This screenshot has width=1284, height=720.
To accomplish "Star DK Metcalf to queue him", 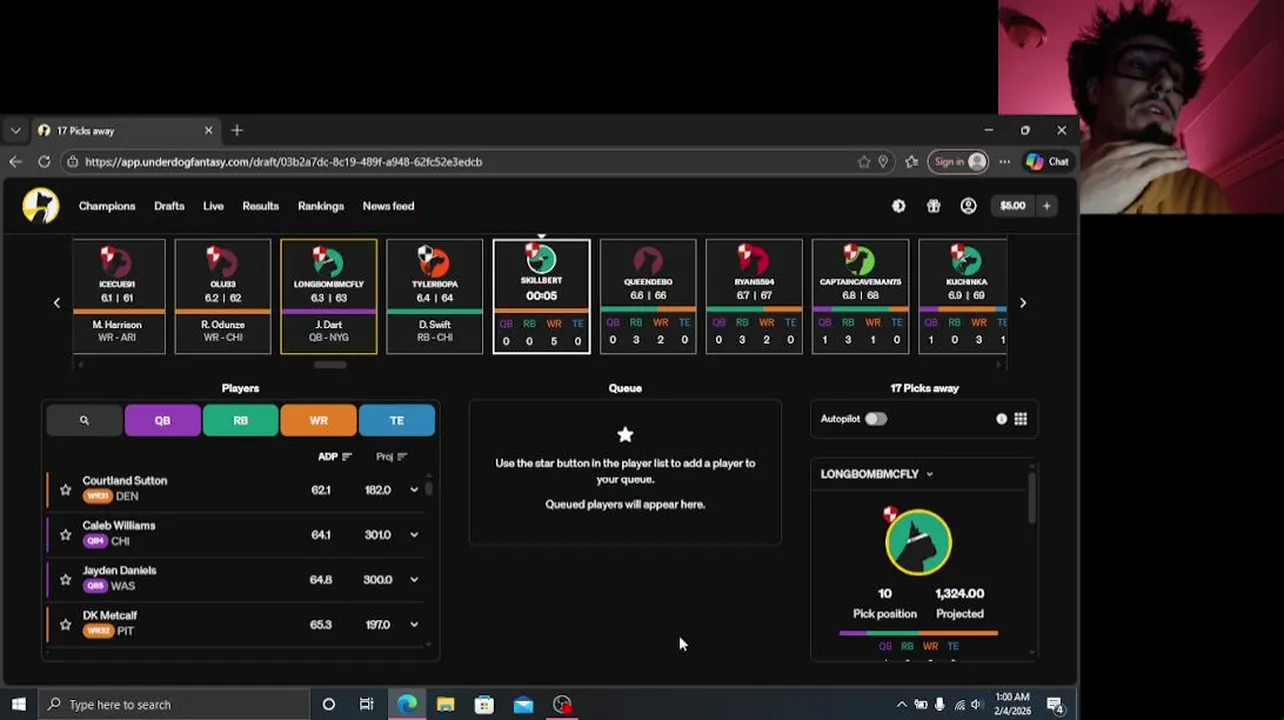I will click(65, 625).
